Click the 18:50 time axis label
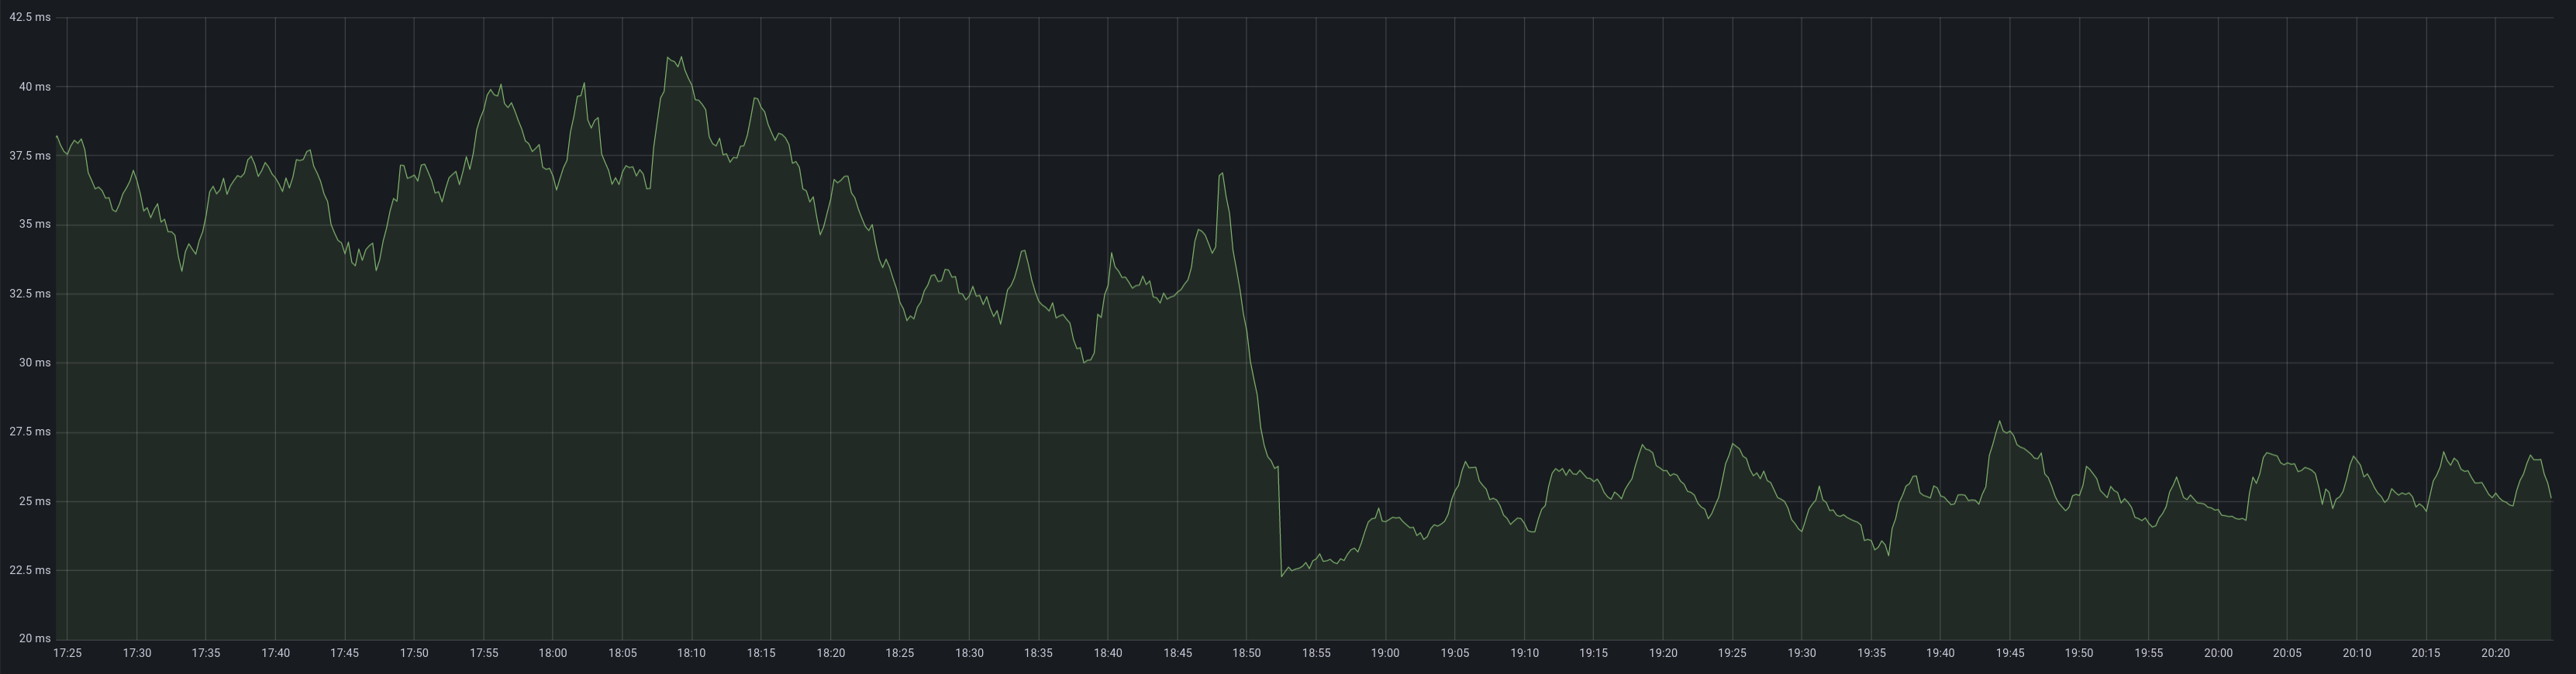This screenshot has height=674, width=2576. [1247, 653]
